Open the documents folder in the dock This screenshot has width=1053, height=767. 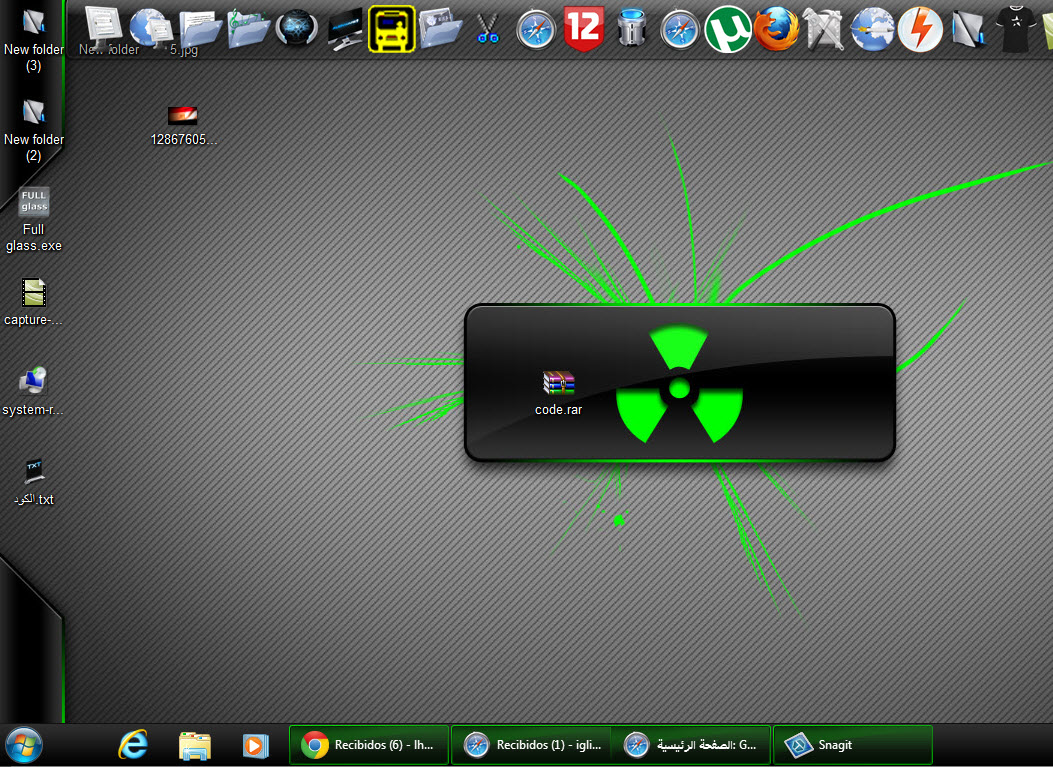(200, 29)
